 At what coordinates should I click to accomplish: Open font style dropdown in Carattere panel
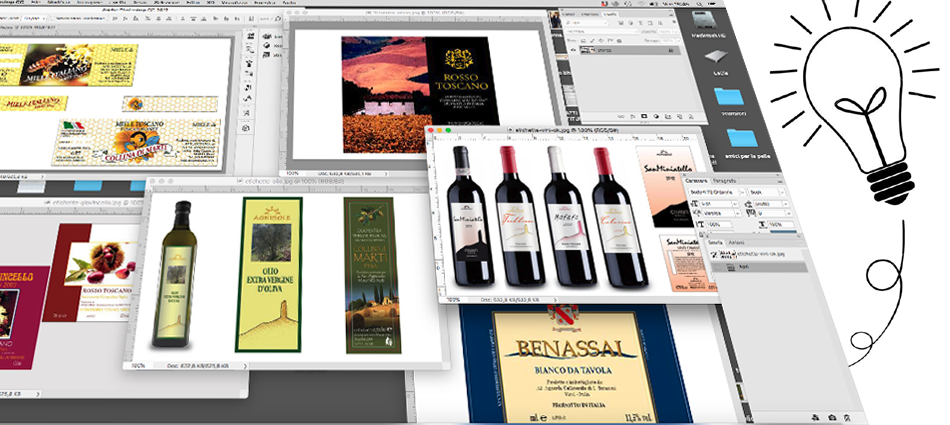[767, 192]
